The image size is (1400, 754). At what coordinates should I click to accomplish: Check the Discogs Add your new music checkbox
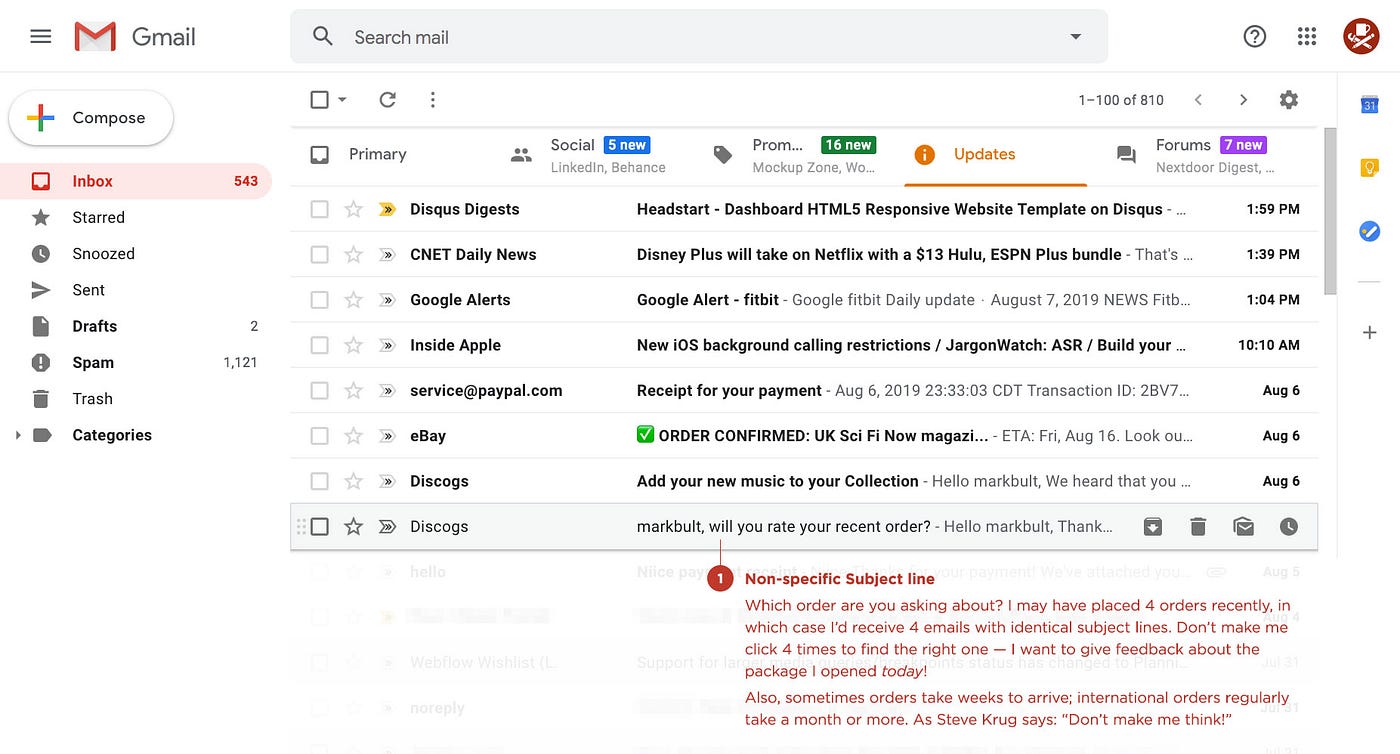pos(319,481)
